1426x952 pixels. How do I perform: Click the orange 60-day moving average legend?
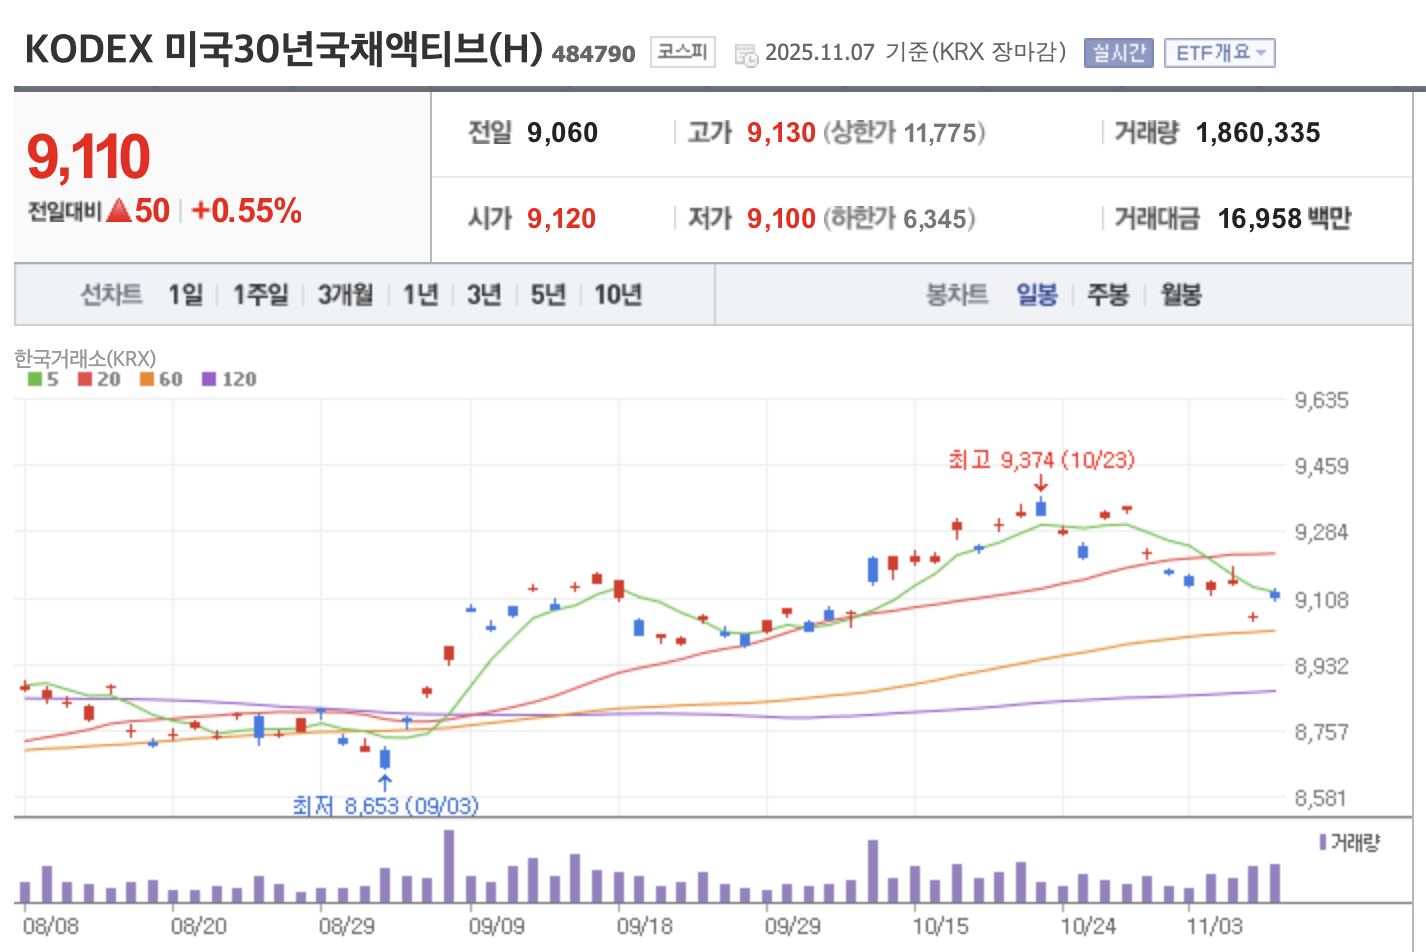161,379
